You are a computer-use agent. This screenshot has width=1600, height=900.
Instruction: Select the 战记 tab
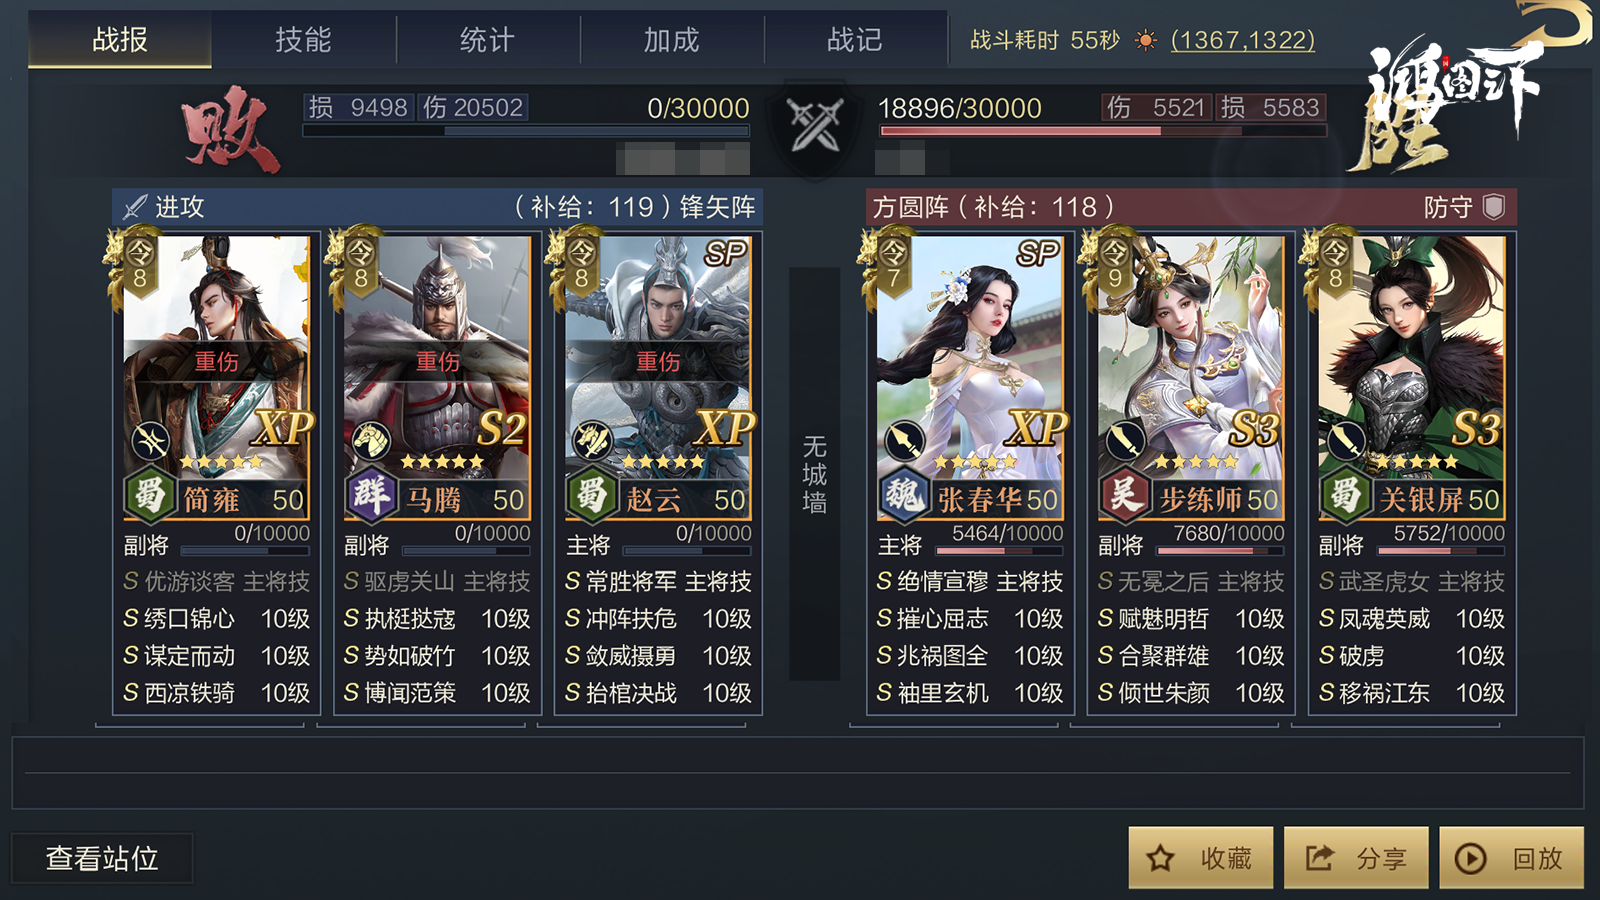point(855,40)
